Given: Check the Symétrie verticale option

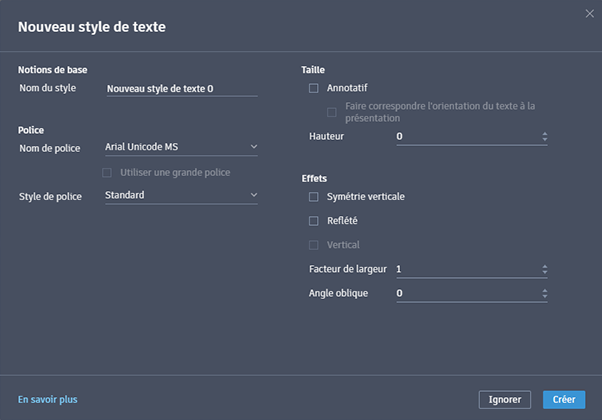Looking at the screenshot, I should click(314, 196).
